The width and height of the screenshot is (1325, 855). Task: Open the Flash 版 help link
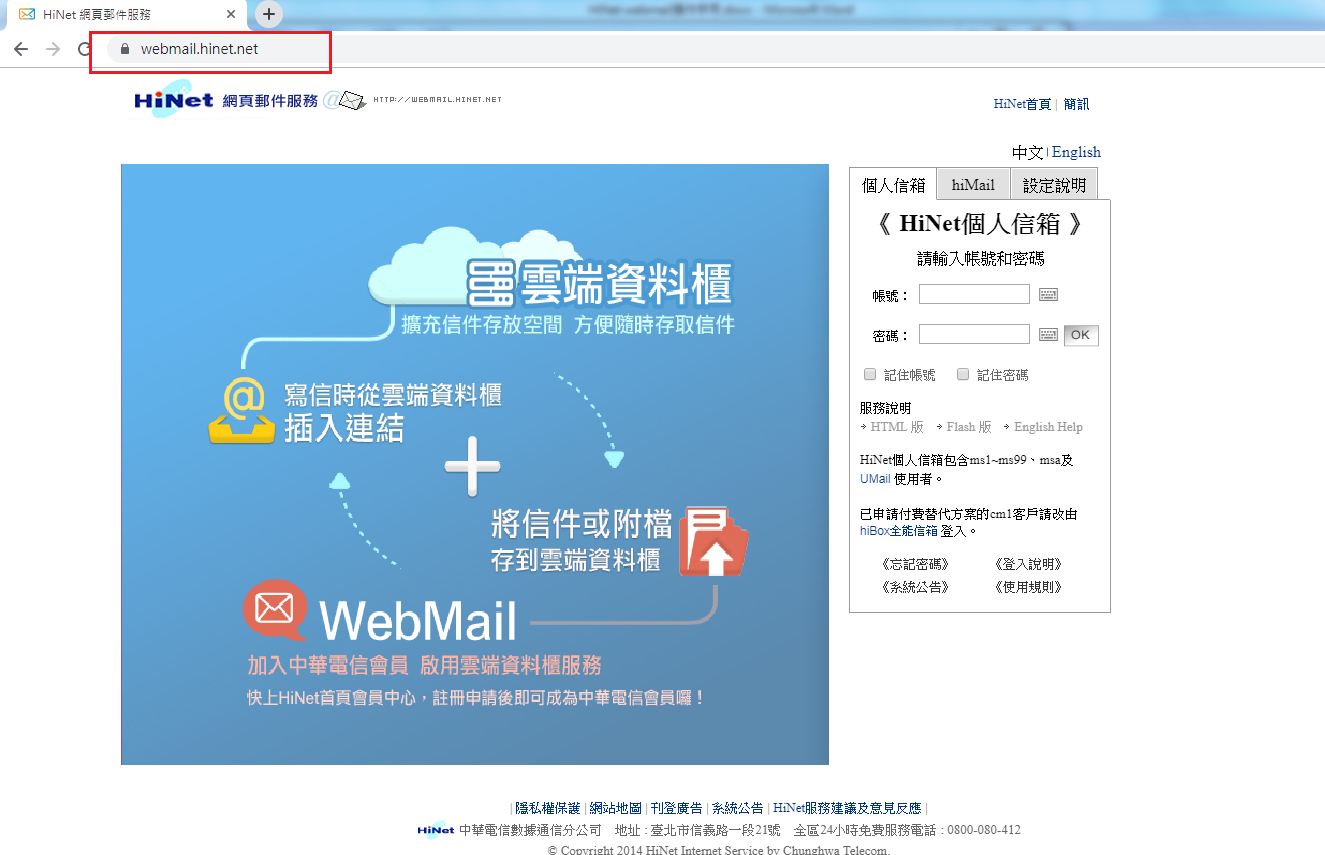coord(969,427)
